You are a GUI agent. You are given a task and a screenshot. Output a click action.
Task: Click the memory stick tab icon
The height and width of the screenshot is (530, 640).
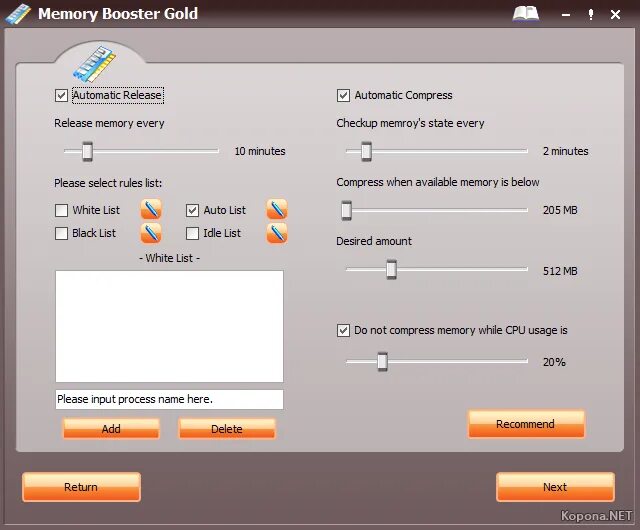(95, 64)
